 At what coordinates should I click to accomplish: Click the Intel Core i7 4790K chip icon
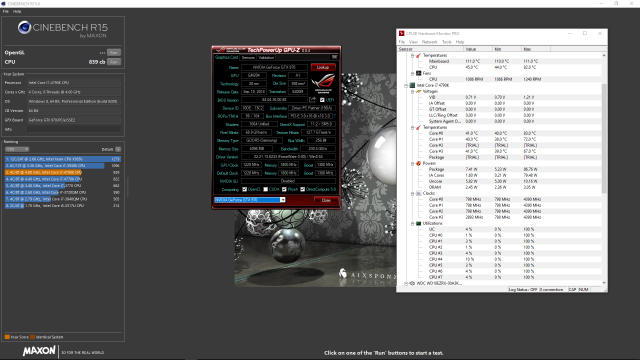412,85
